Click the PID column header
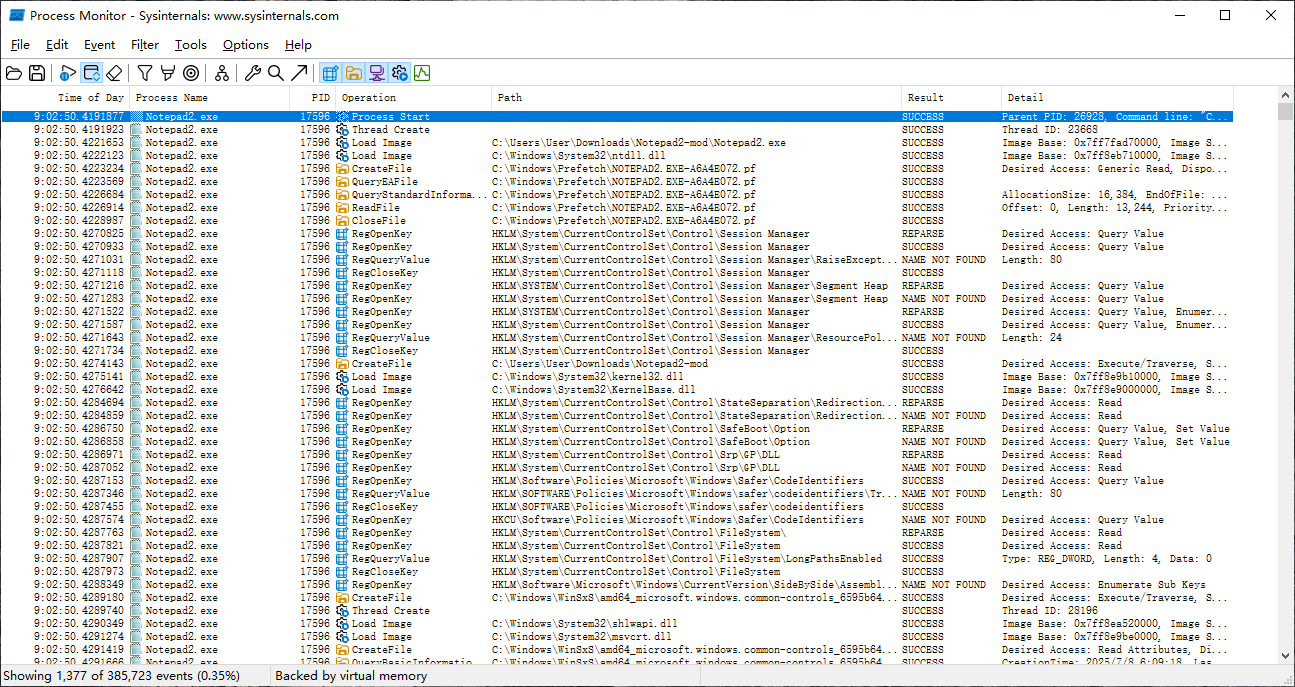Image resolution: width=1295 pixels, height=687 pixels. (312, 98)
